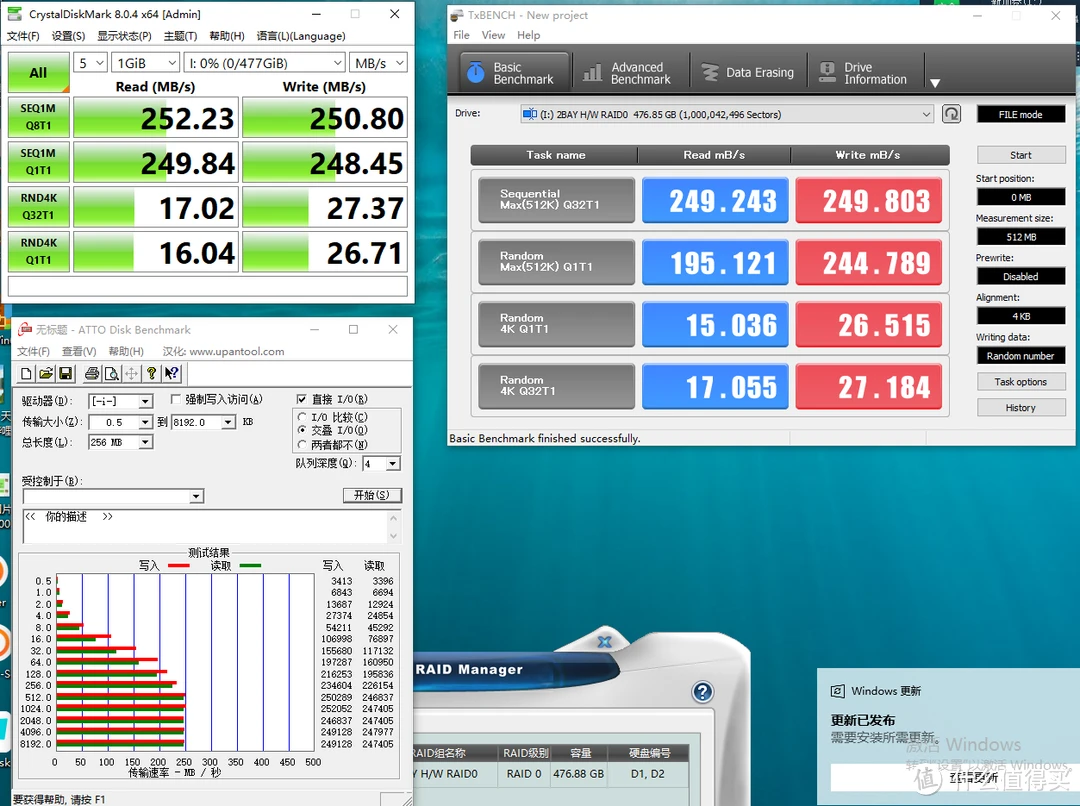This screenshot has height=806, width=1080.
Task: Click the context help arrow icon
Action: [x=172, y=374]
